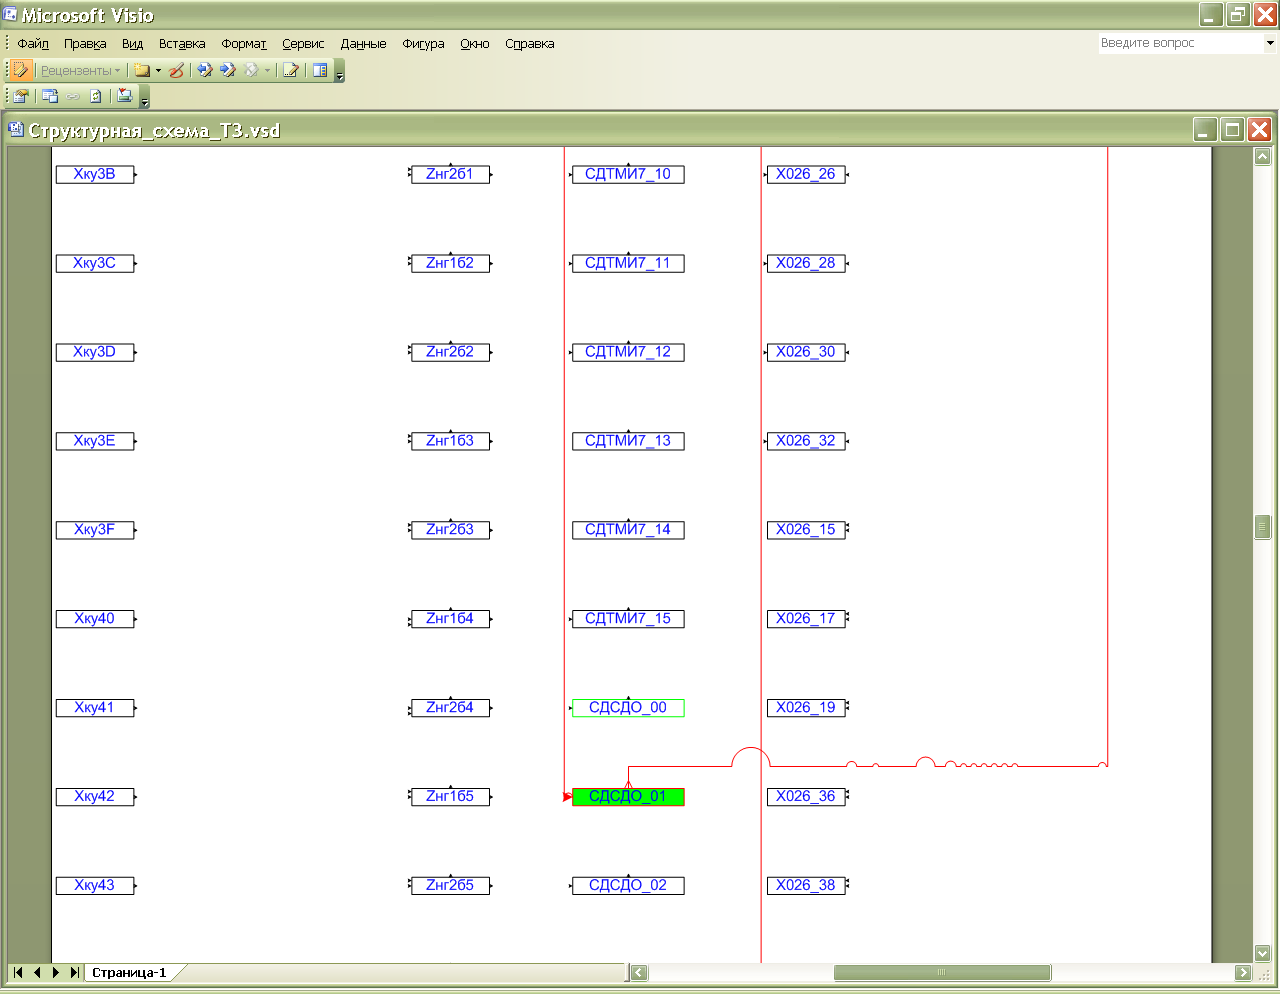The image size is (1280, 994).
Task: Click the Link Data to Shapes icon
Action: [x=21, y=96]
